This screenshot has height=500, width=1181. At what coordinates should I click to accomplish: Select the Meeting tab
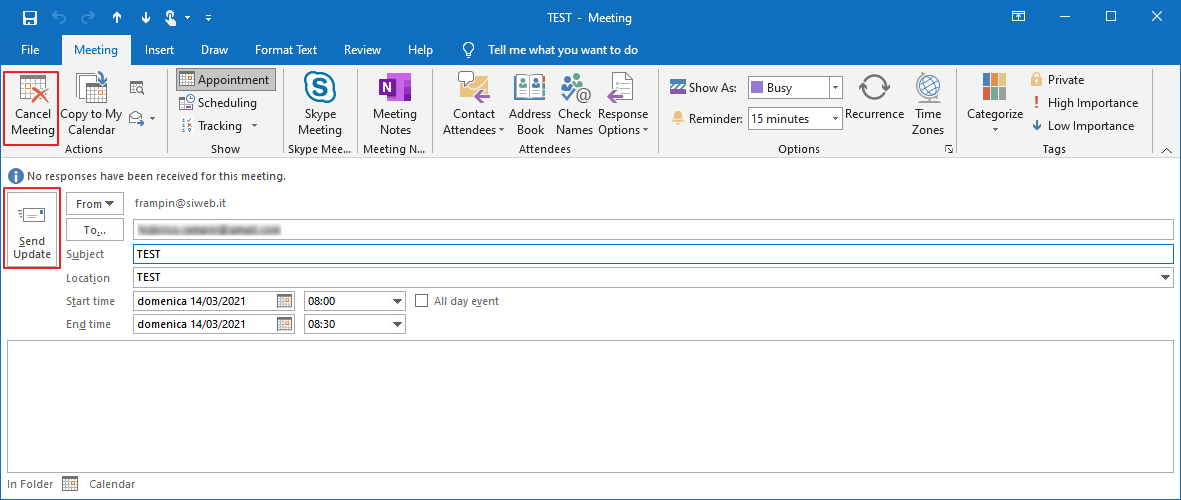coord(96,50)
